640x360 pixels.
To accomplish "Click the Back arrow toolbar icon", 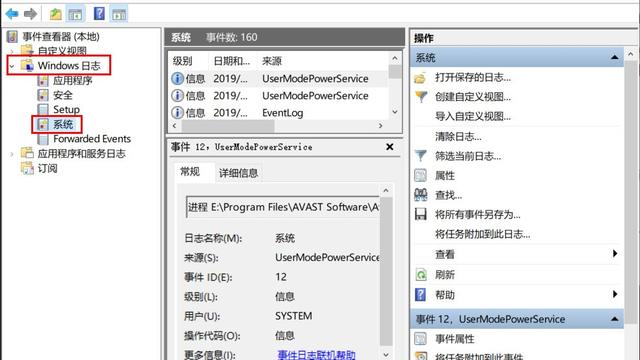I will [12, 14].
